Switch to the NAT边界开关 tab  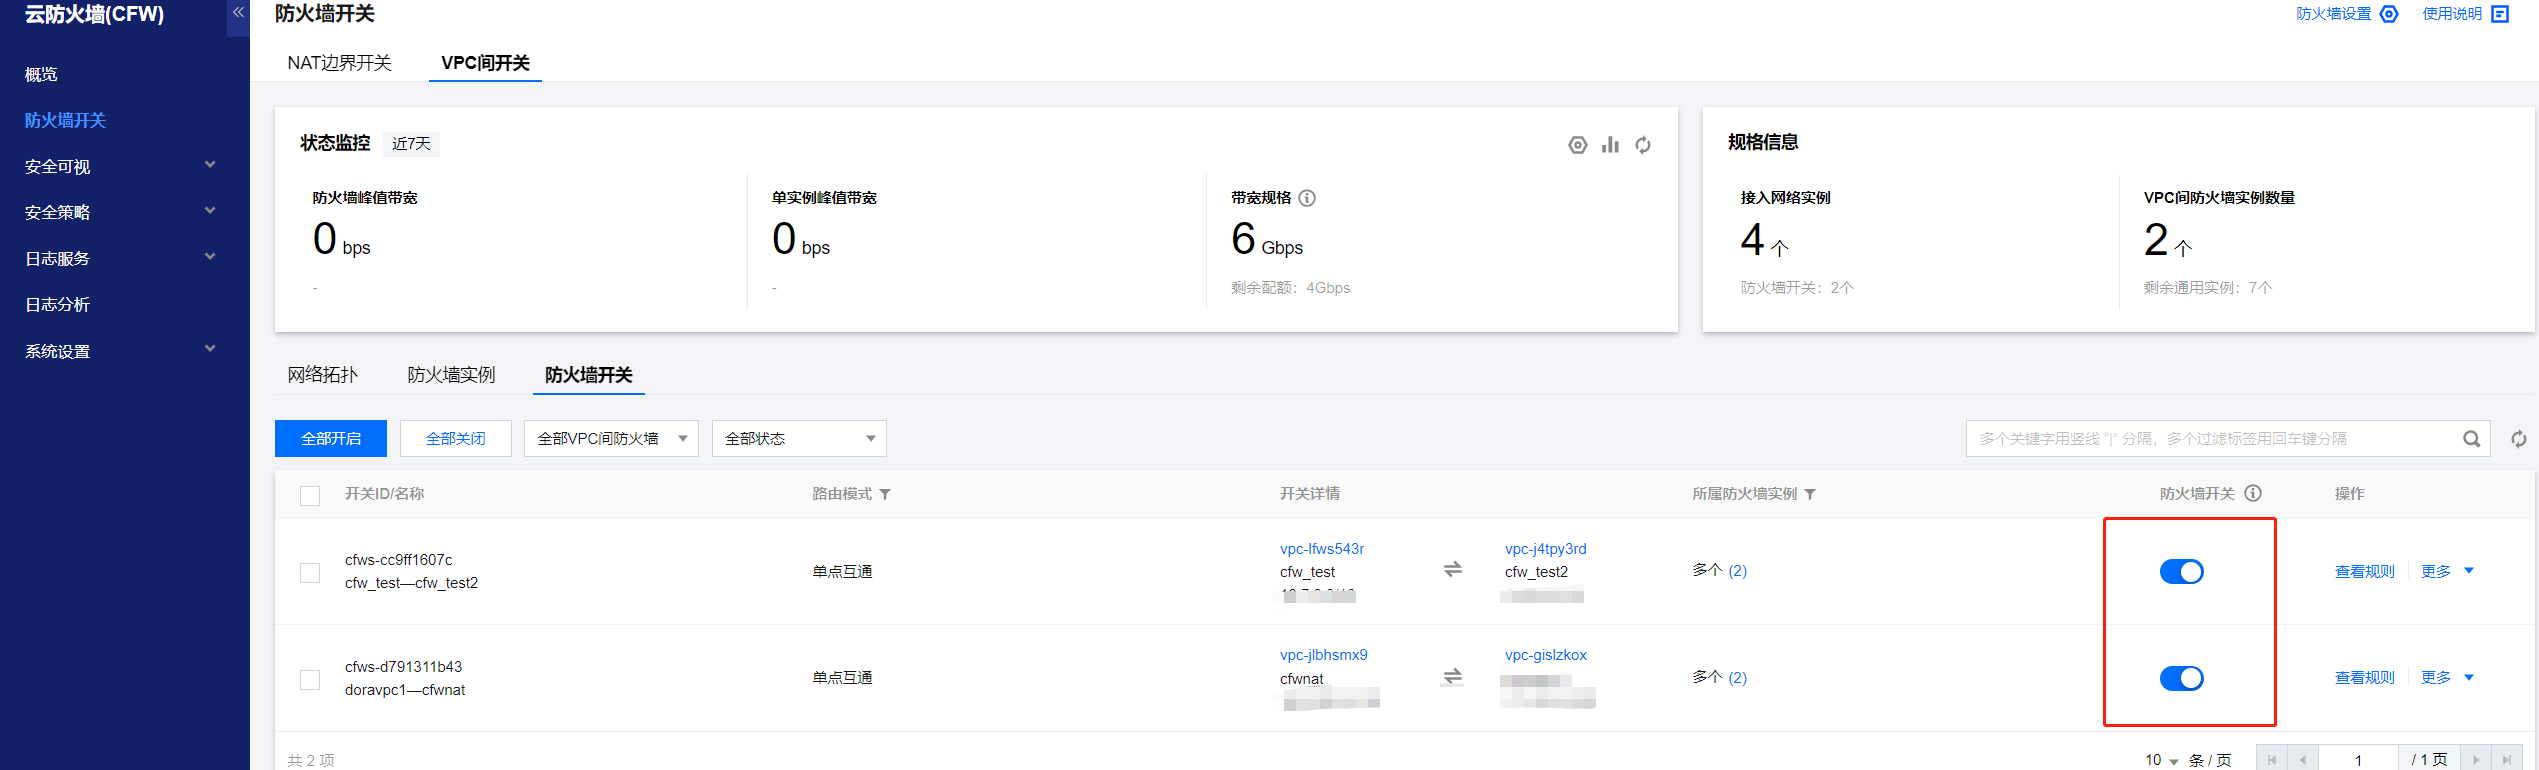pyautogui.click(x=339, y=63)
